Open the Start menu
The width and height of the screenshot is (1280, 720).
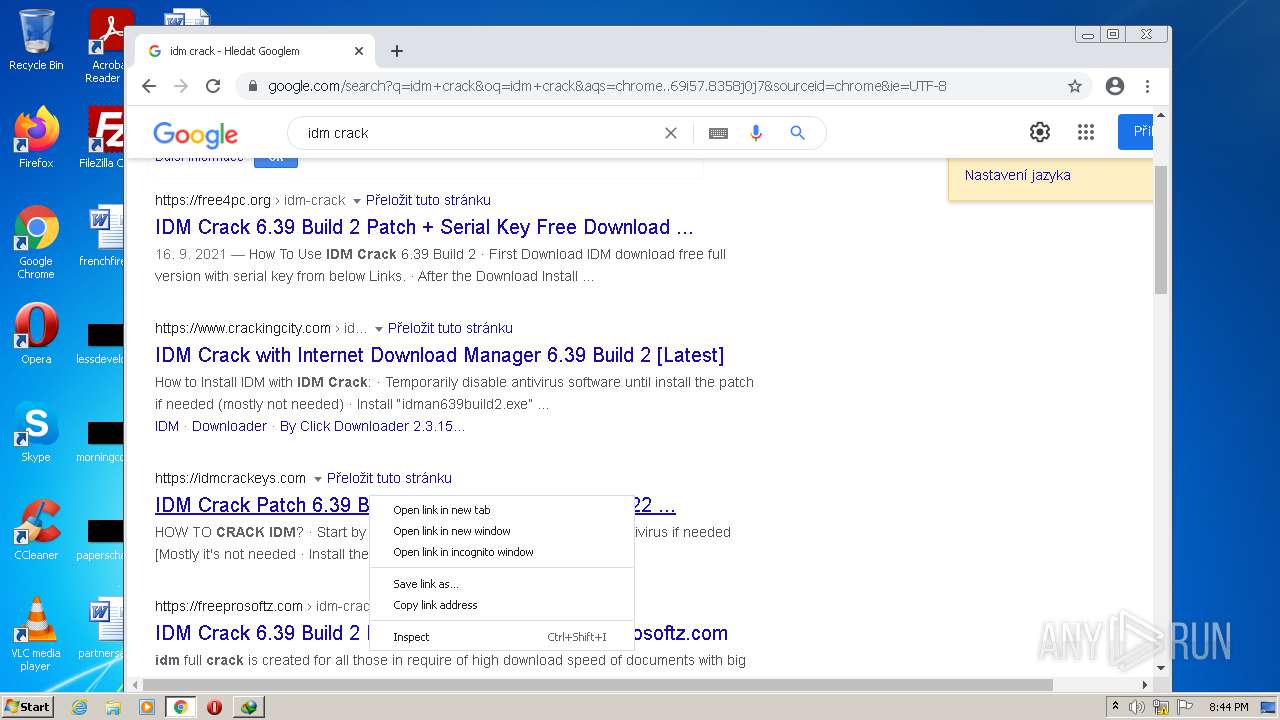click(x=27, y=707)
